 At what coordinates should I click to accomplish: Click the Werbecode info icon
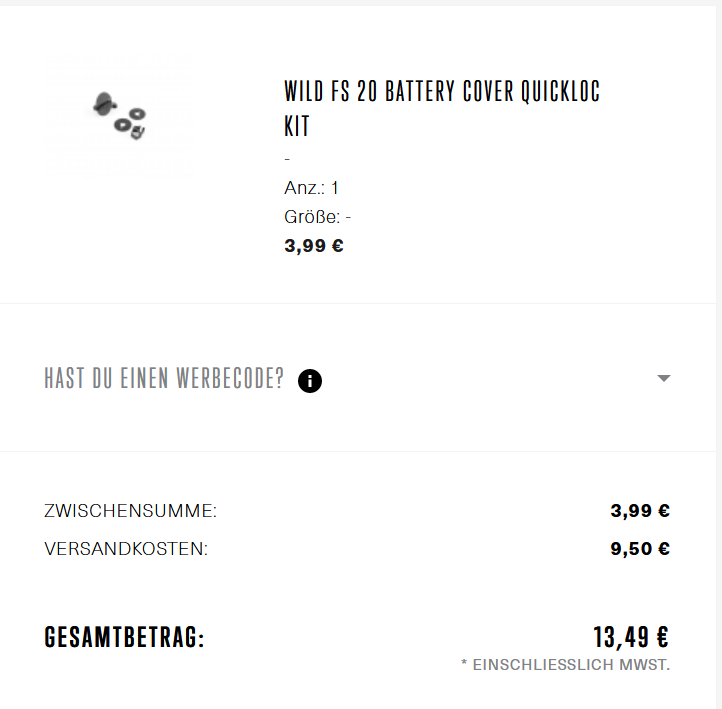[x=310, y=381]
